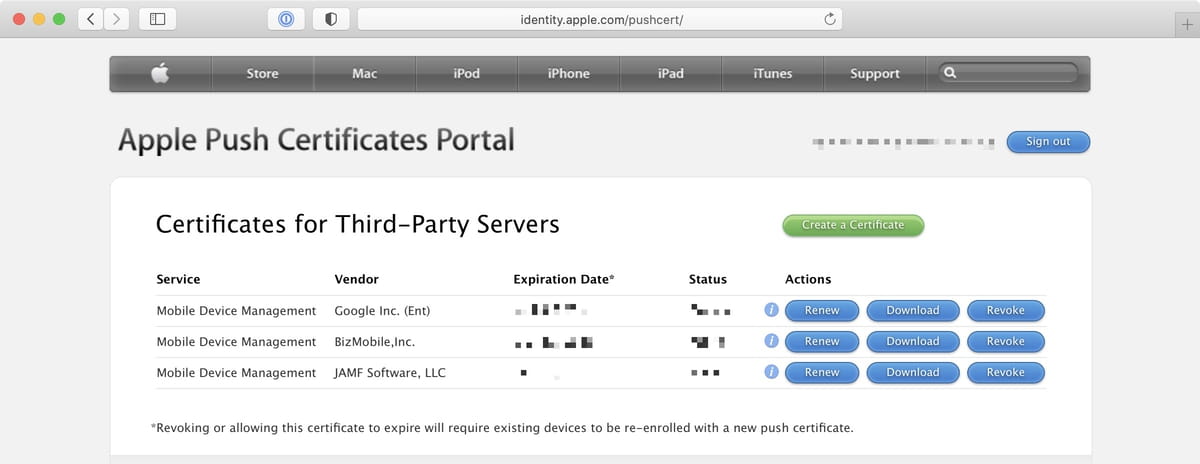Image resolution: width=1200 pixels, height=464 pixels.
Task: Show info for the Google Inc. certificate
Action: point(771,310)
